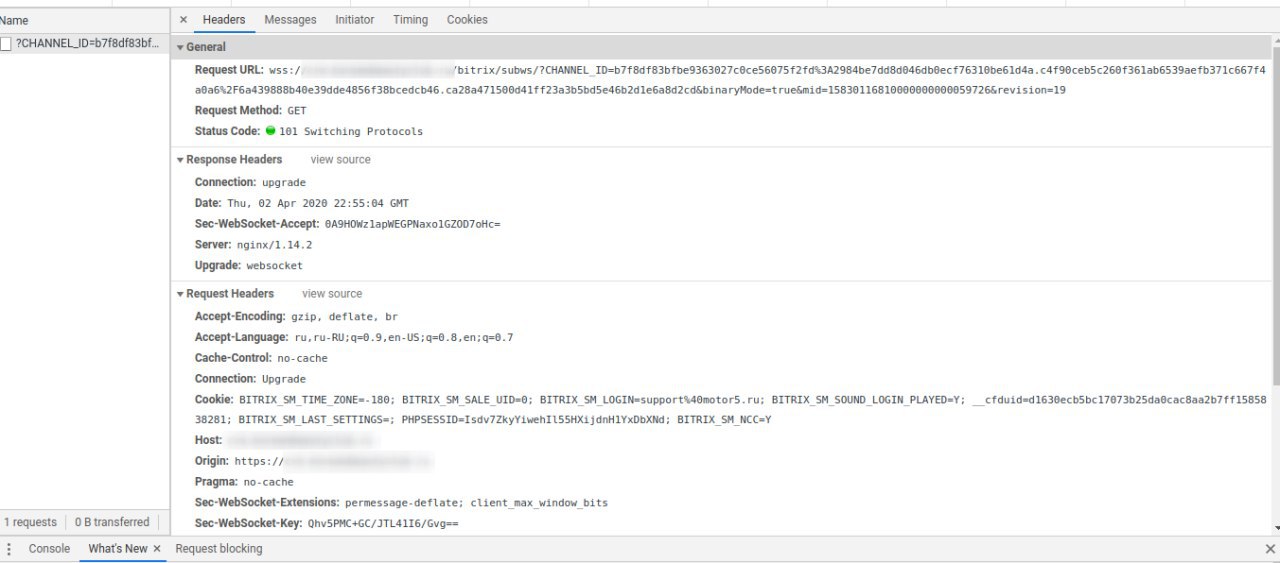
Task: Open the Console drawer tab
Action: pos(49,549)
